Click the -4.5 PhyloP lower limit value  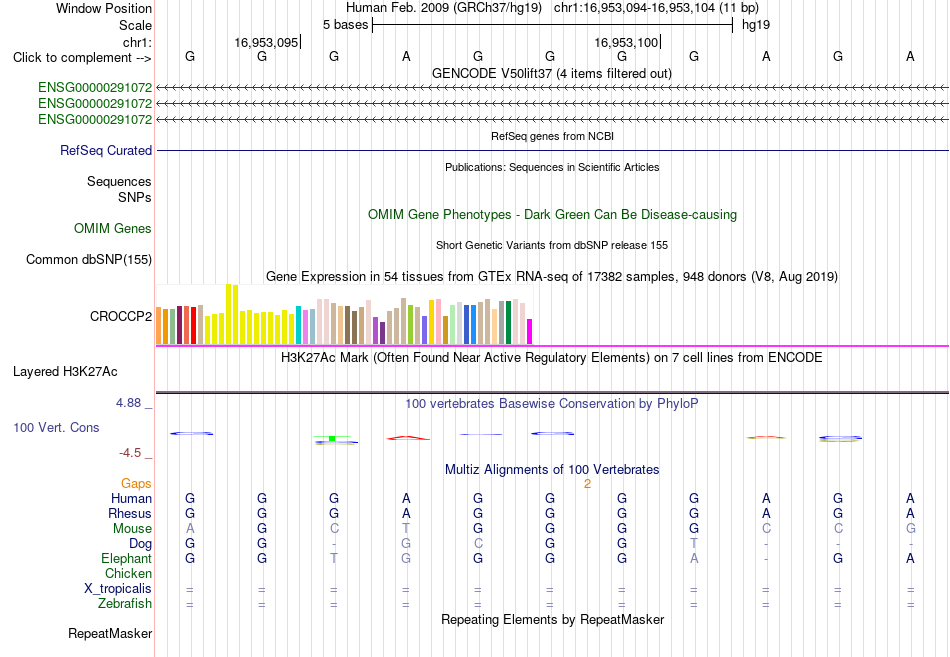pos(130,453)
